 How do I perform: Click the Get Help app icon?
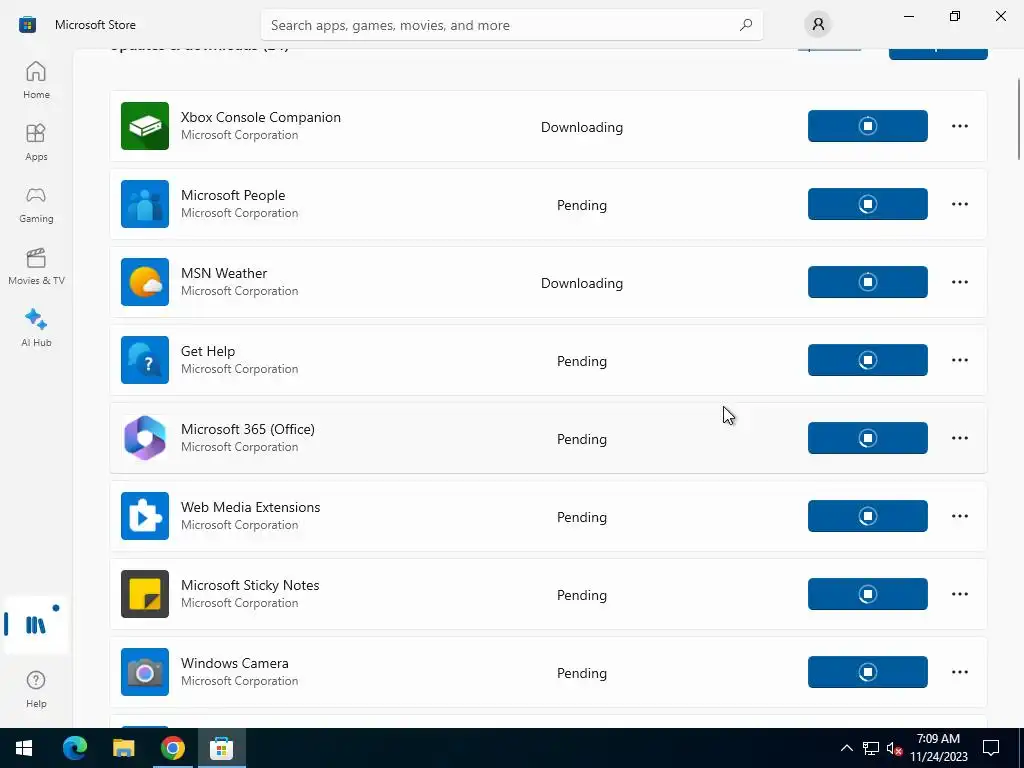click(x=145, y=360)
